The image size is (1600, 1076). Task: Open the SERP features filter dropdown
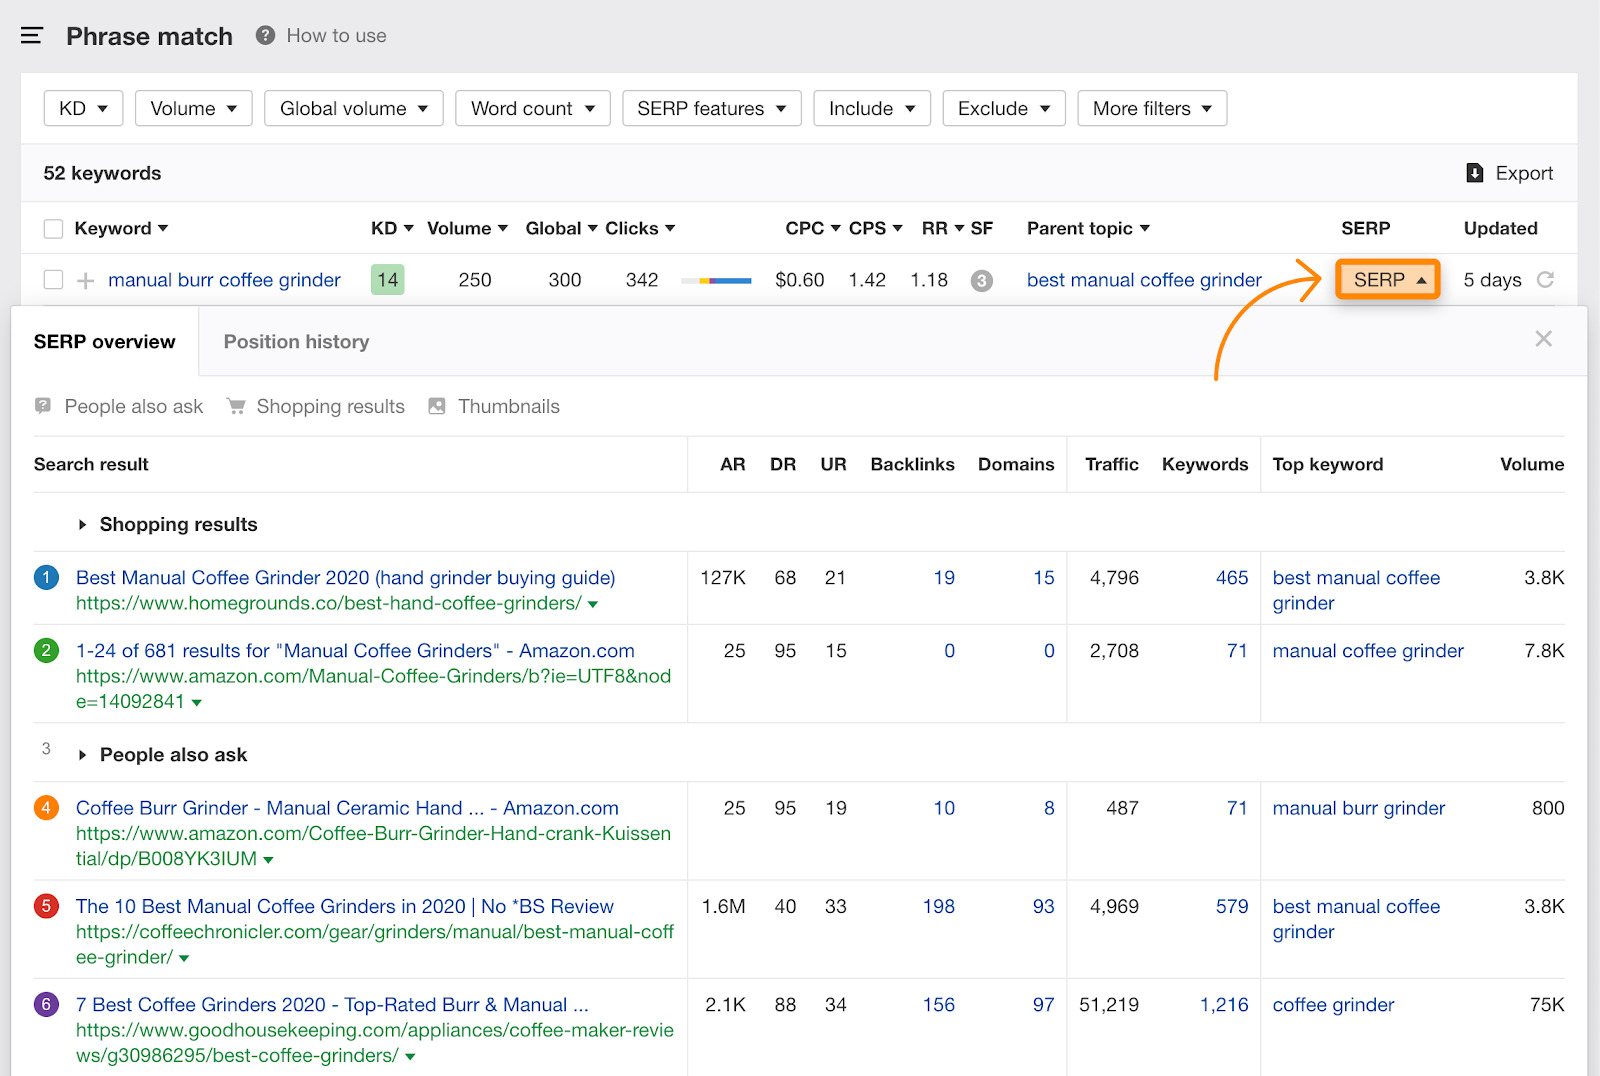(x=711, y=108)
